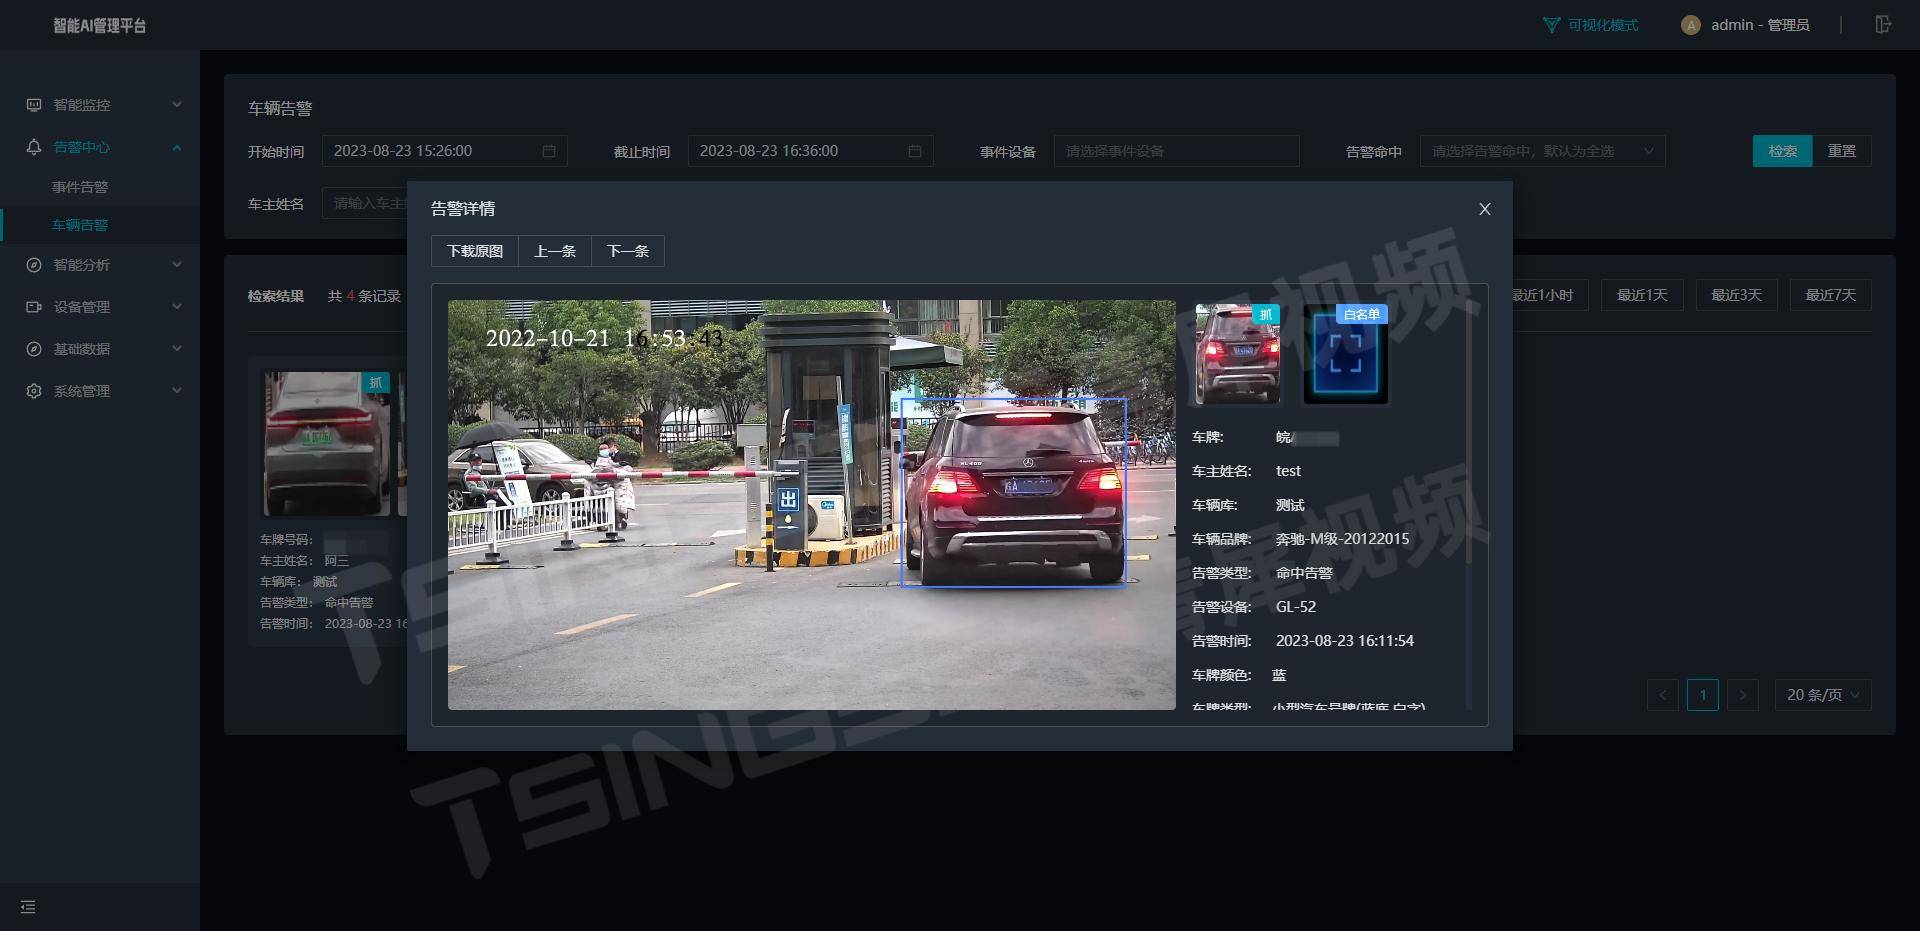Open the start time calendar icon
This screenshot has height=931, width=1920.
(548, 151)
